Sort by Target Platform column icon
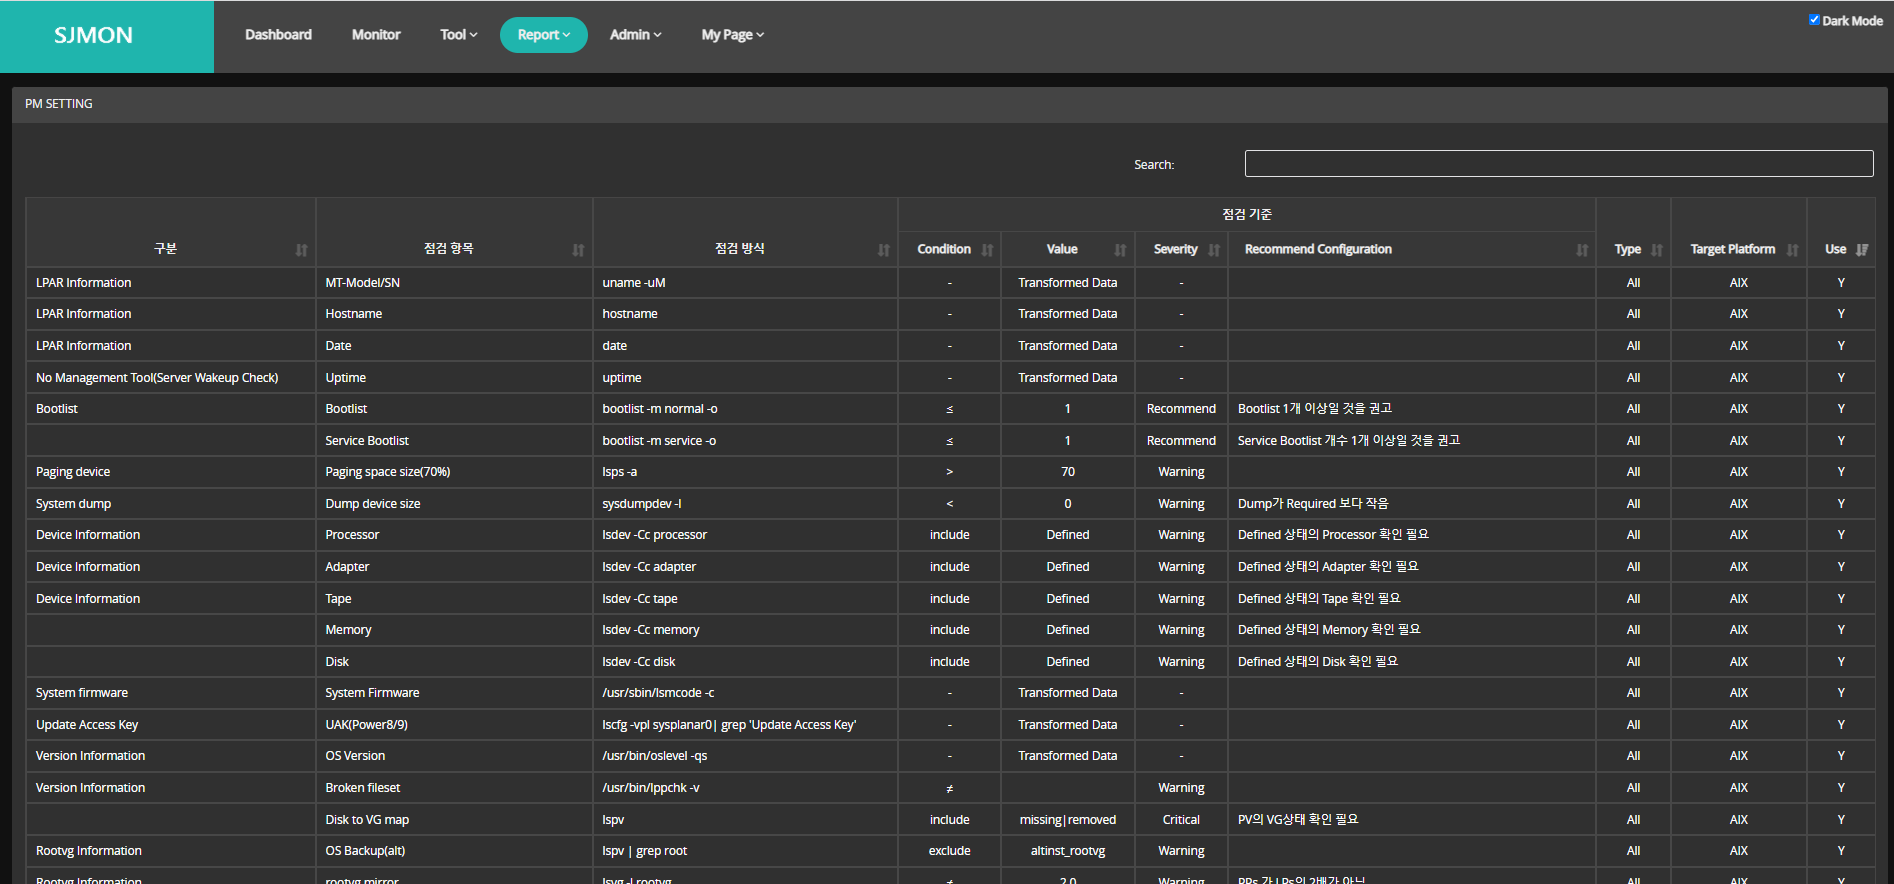This screenshot has width=1894, height=884. coord(1793,250)
